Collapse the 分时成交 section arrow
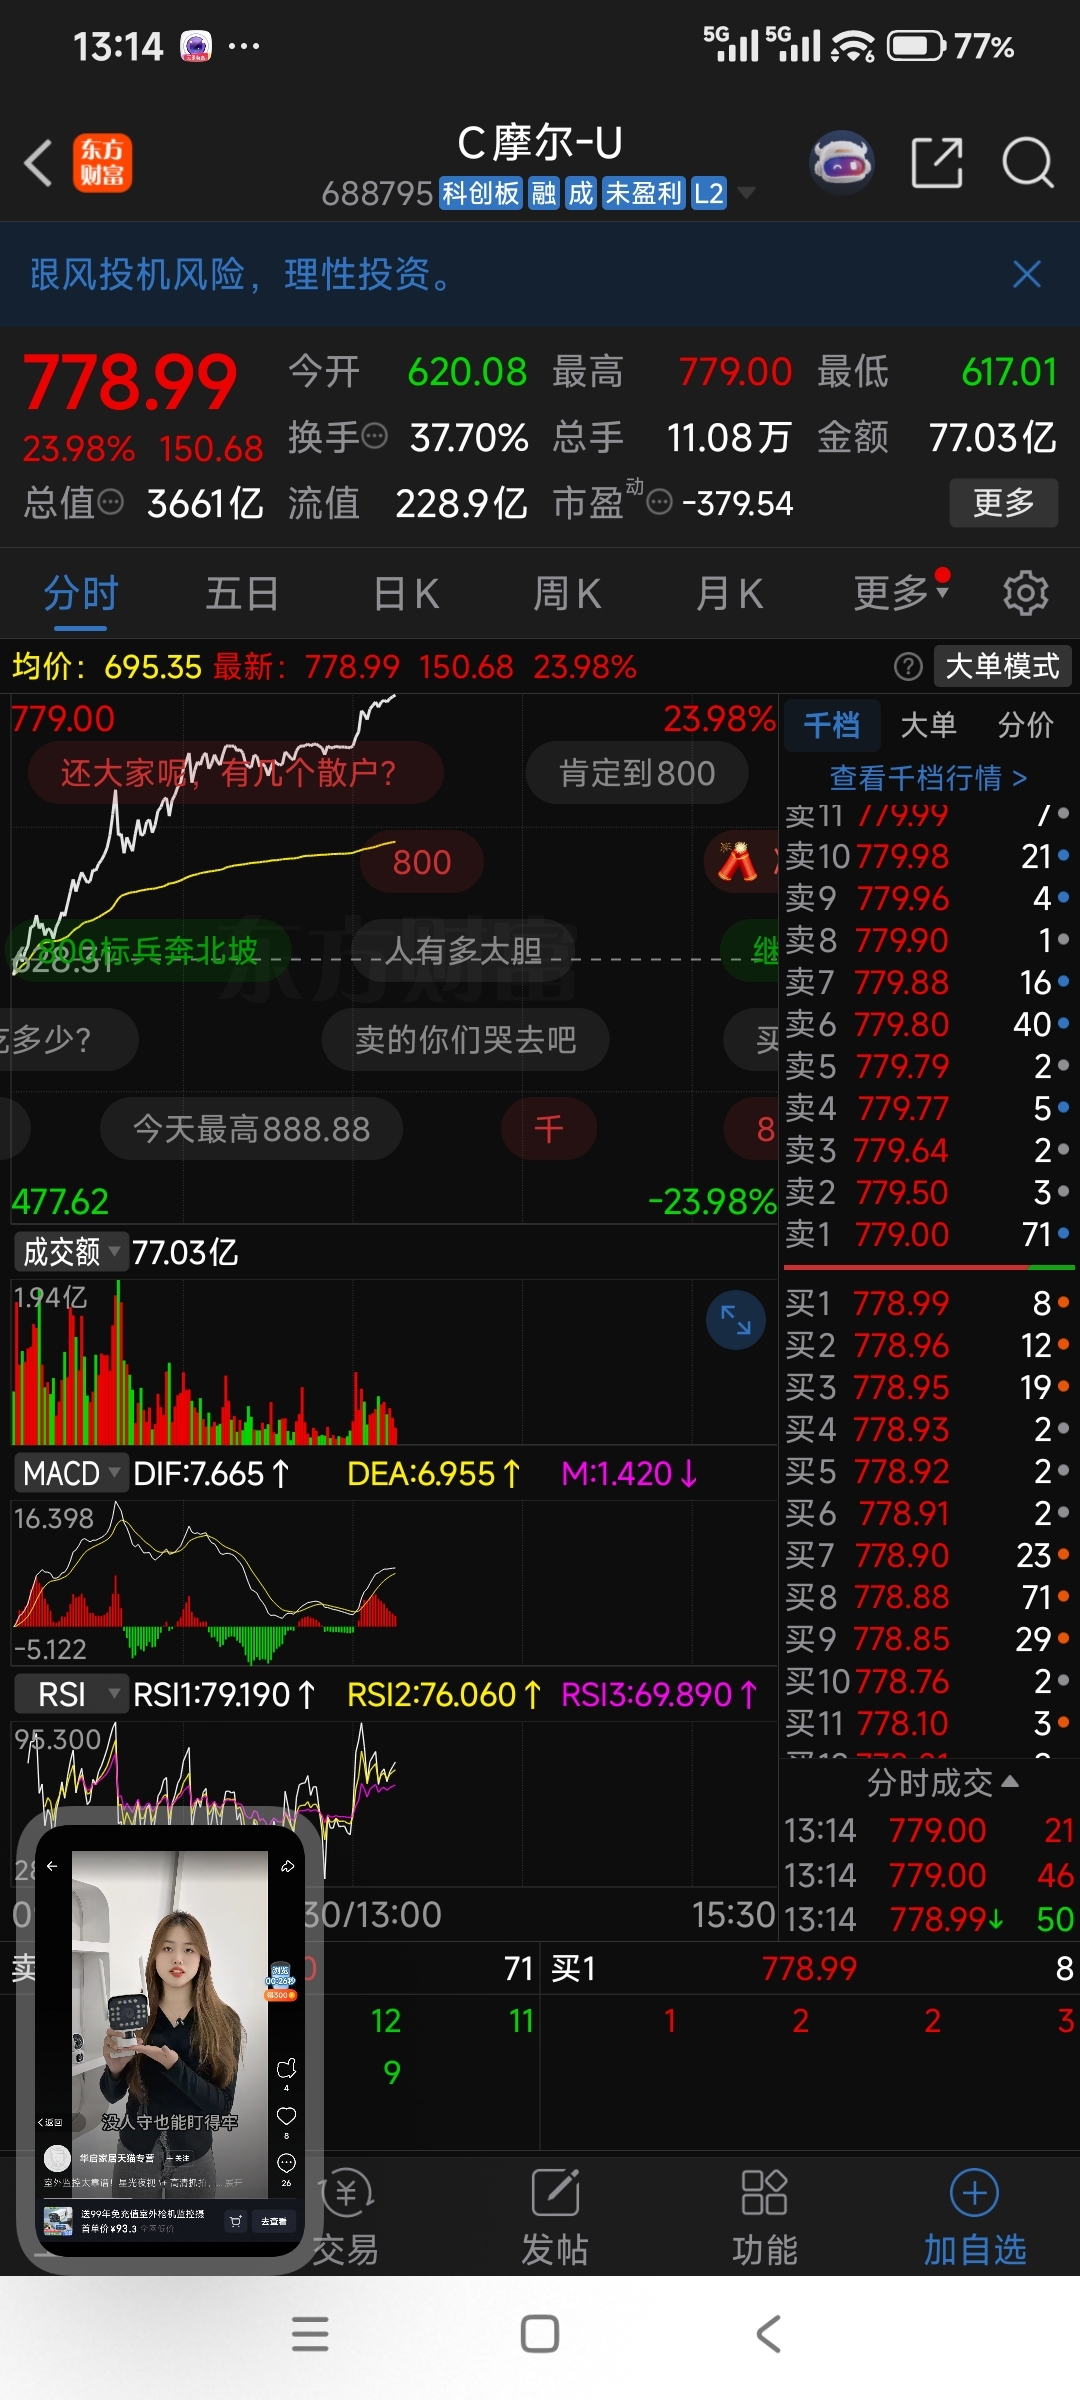Viewport: 1080px width, 2400px height. pos(1010,1782)
